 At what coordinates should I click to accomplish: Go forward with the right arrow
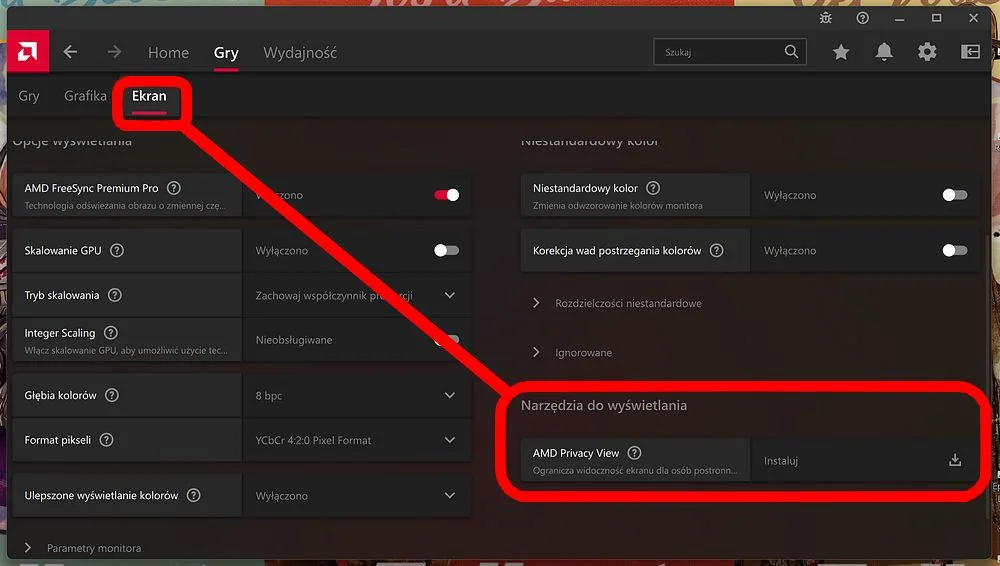[114, 52]
